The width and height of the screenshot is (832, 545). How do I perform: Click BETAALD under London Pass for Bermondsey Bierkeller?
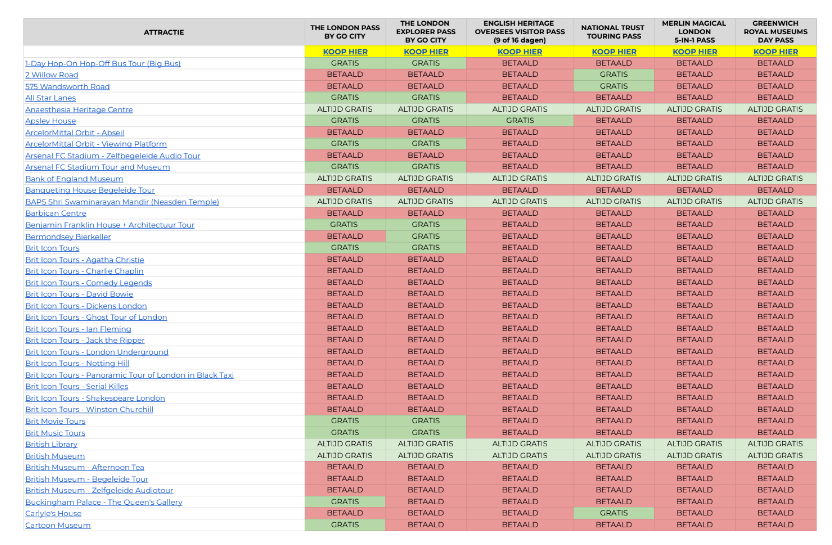(345, 237)
